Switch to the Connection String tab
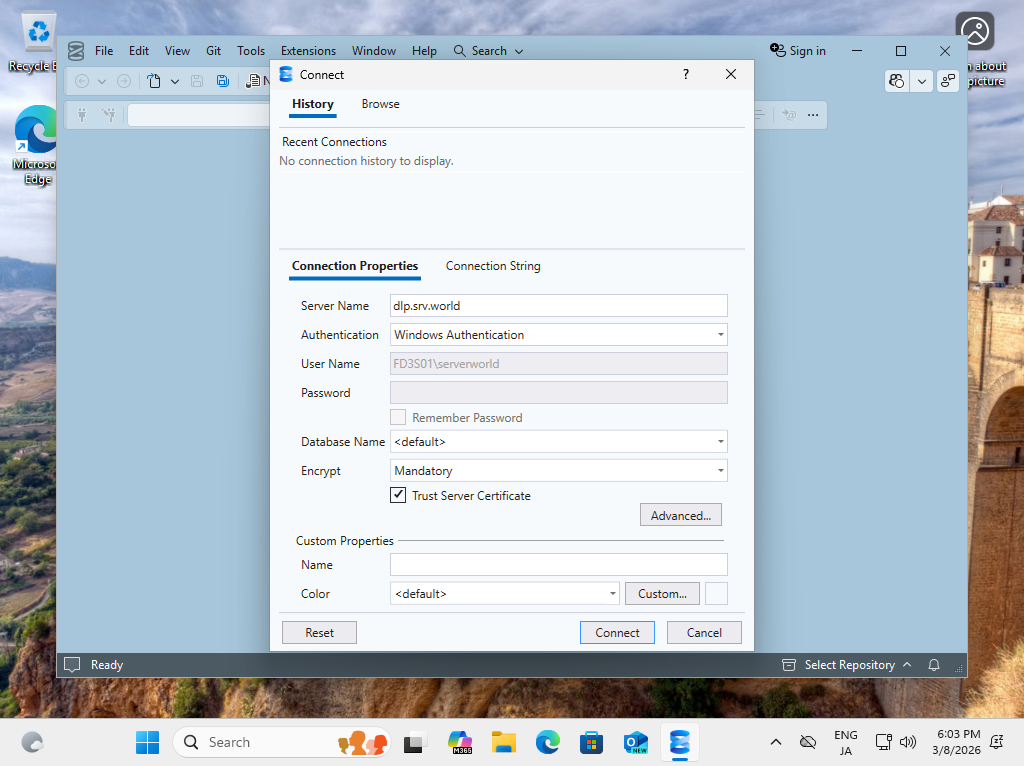 pyautogui.click(x=493, y=266)
